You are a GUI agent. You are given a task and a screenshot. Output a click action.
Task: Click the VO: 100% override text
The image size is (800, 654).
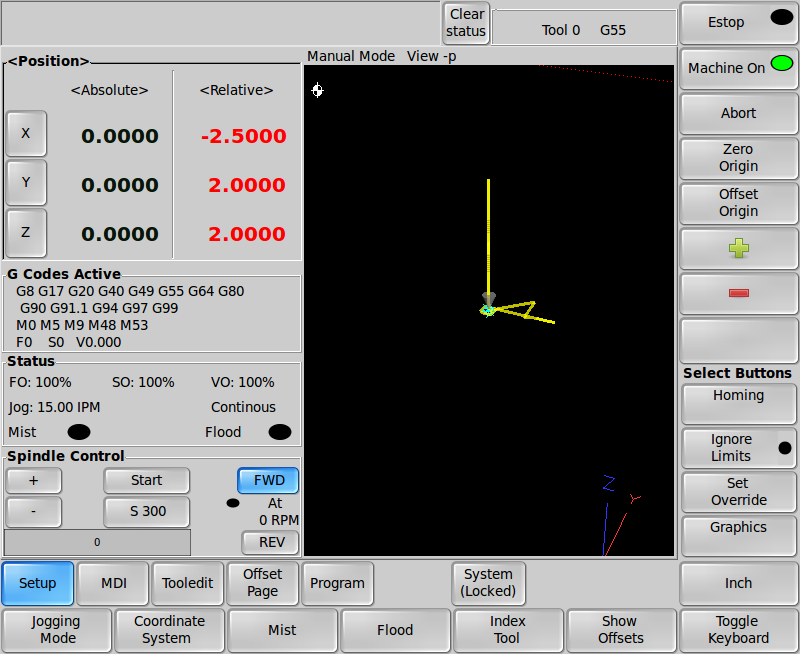[243, 383]
